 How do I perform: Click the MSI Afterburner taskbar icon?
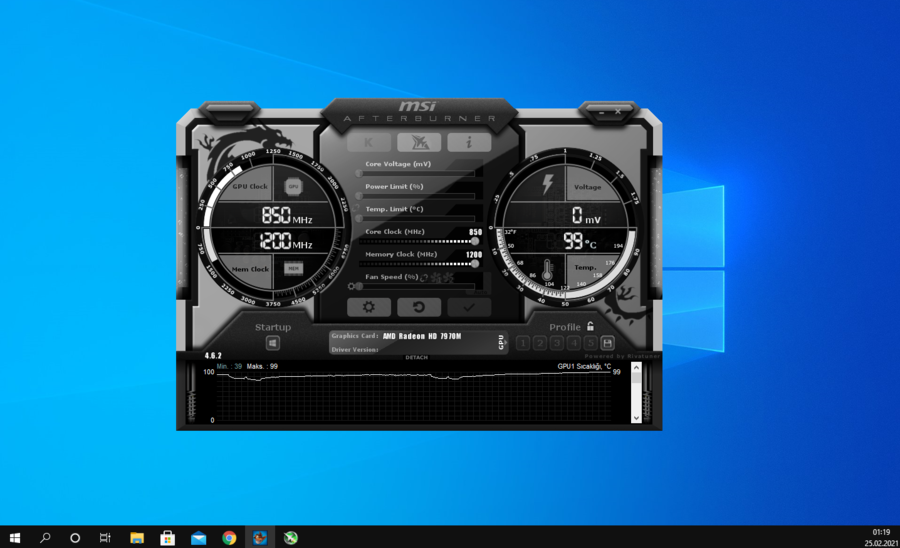(x=260, y=538)
